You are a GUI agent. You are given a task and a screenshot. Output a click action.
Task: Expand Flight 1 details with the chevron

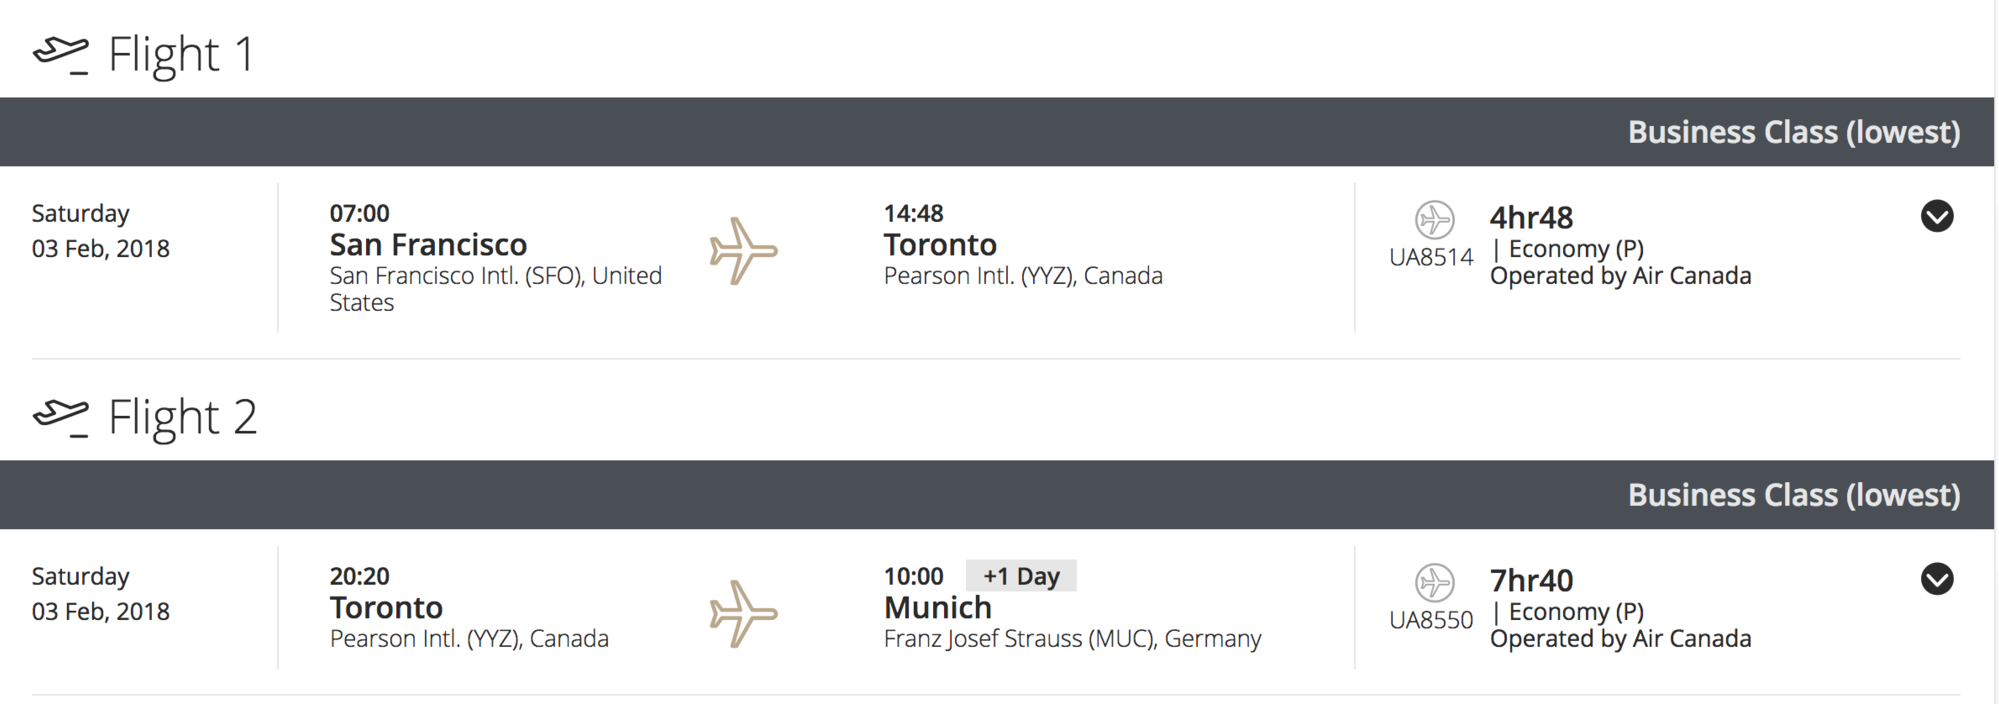pyautogui.click(x=1937, y=216)
